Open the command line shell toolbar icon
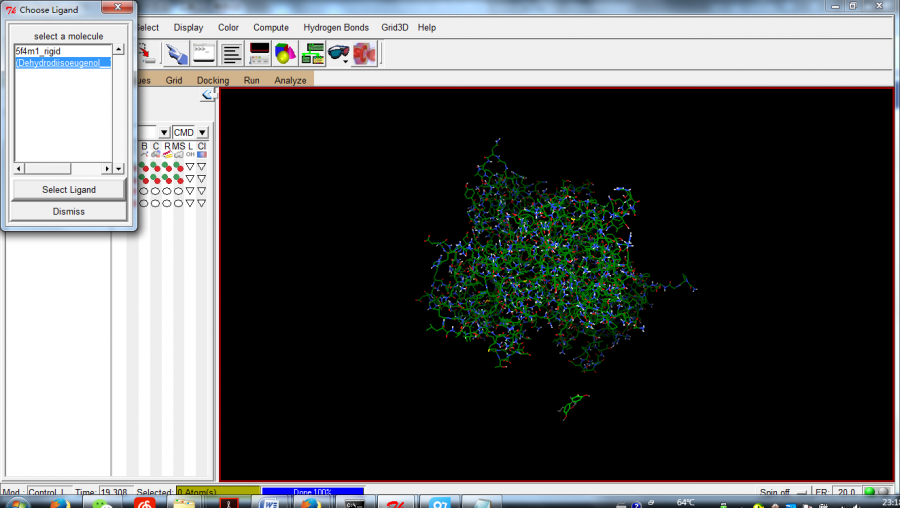This screenshot has height=508, width=900. (204, 54)
